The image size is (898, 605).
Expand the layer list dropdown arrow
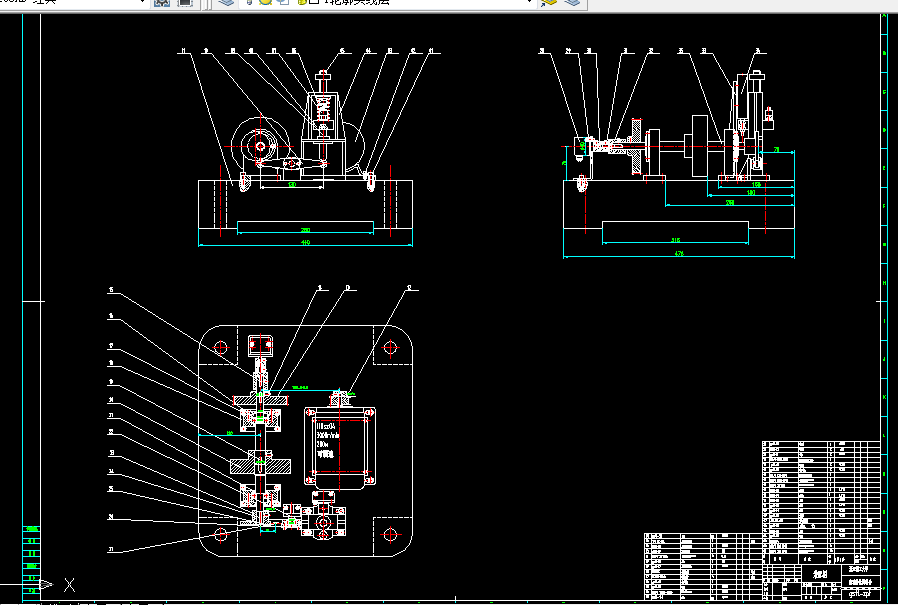click(530, 2)
